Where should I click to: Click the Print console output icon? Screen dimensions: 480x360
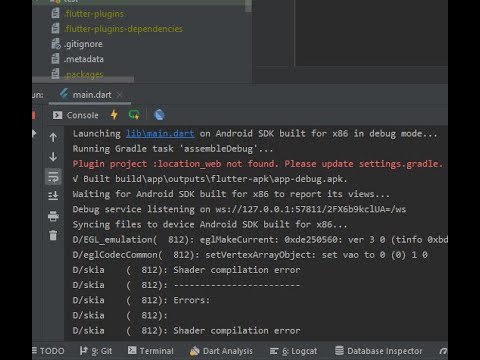point(53,216)
